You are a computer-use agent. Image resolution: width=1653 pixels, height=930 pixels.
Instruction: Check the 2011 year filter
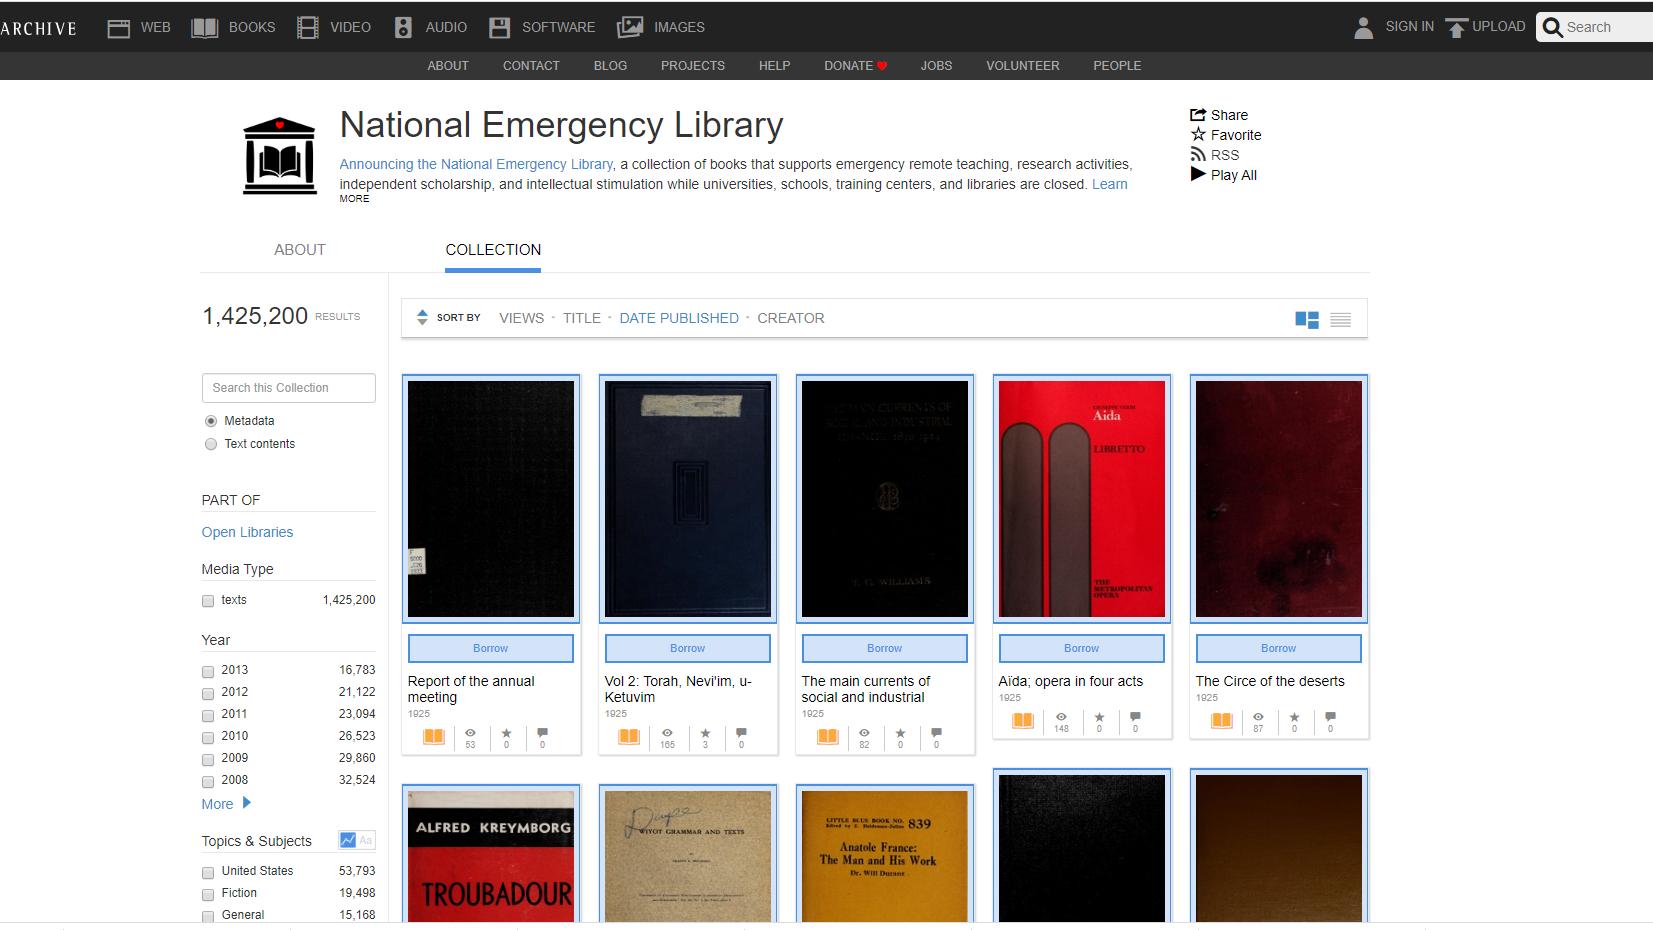[x=208, y=715]
